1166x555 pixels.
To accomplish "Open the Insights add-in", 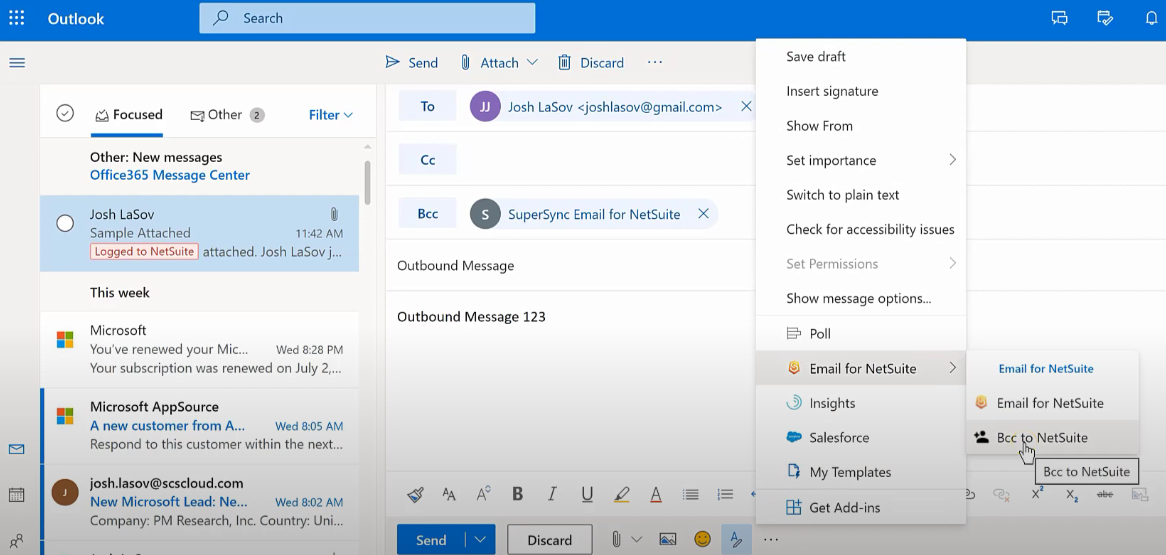I will point(860,402).
